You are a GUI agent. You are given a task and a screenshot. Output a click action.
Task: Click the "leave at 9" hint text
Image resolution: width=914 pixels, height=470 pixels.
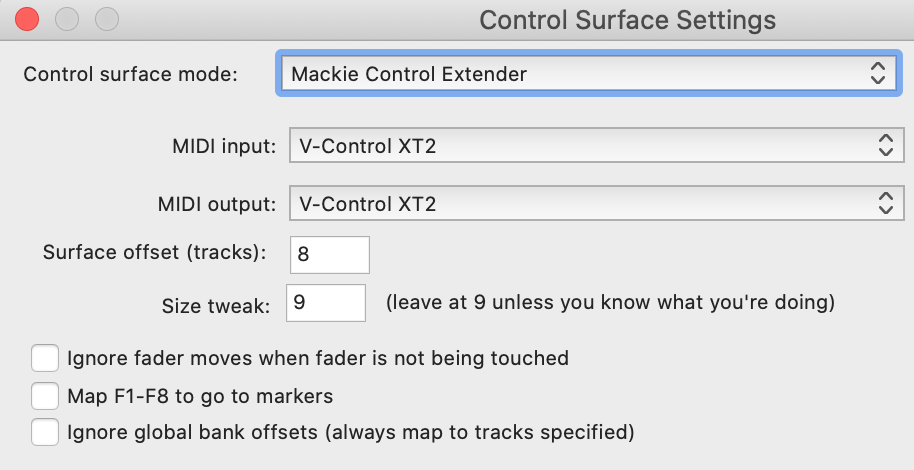pyautogui.click(x=610, y=301)
